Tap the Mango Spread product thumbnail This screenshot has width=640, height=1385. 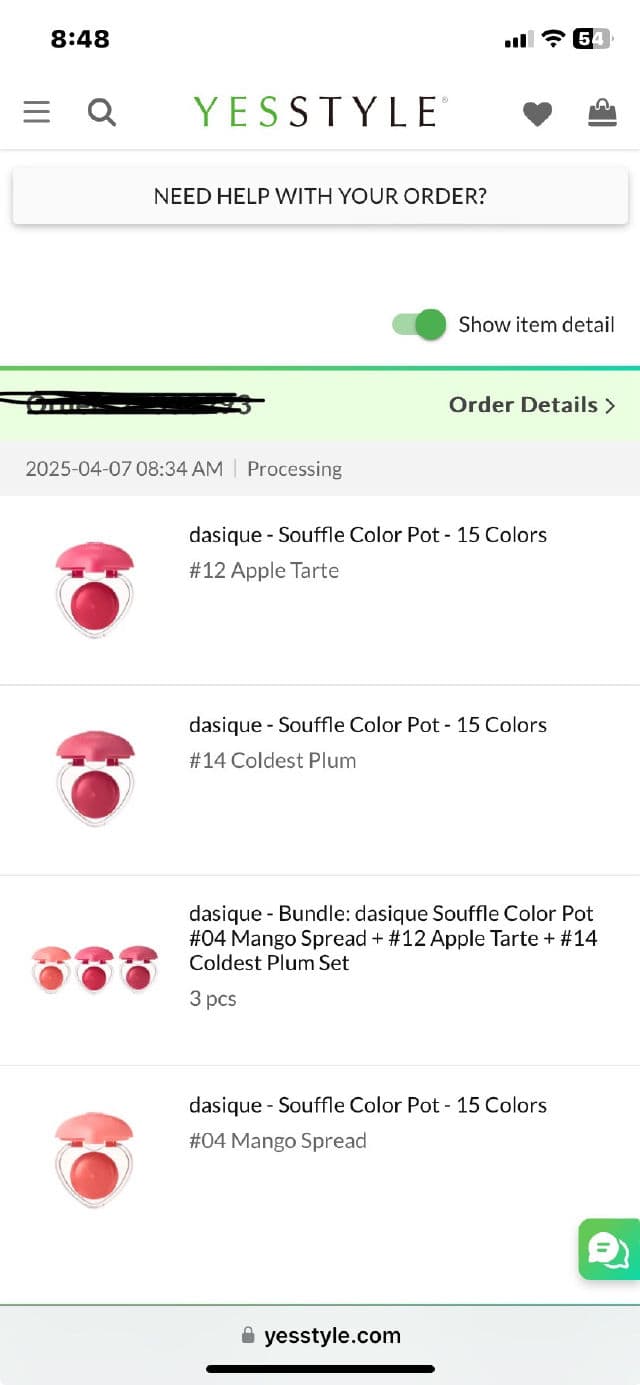click(x=95, y=1159)
